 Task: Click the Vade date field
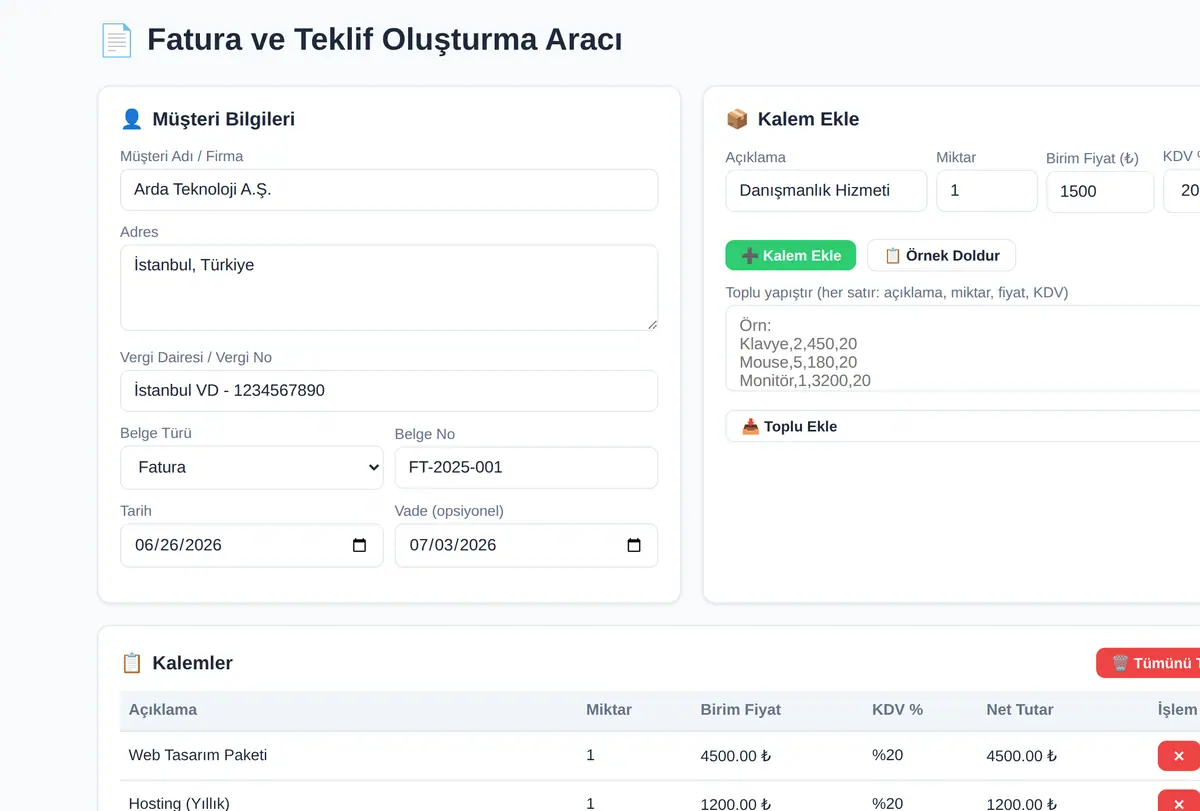[x=526, y=546]
